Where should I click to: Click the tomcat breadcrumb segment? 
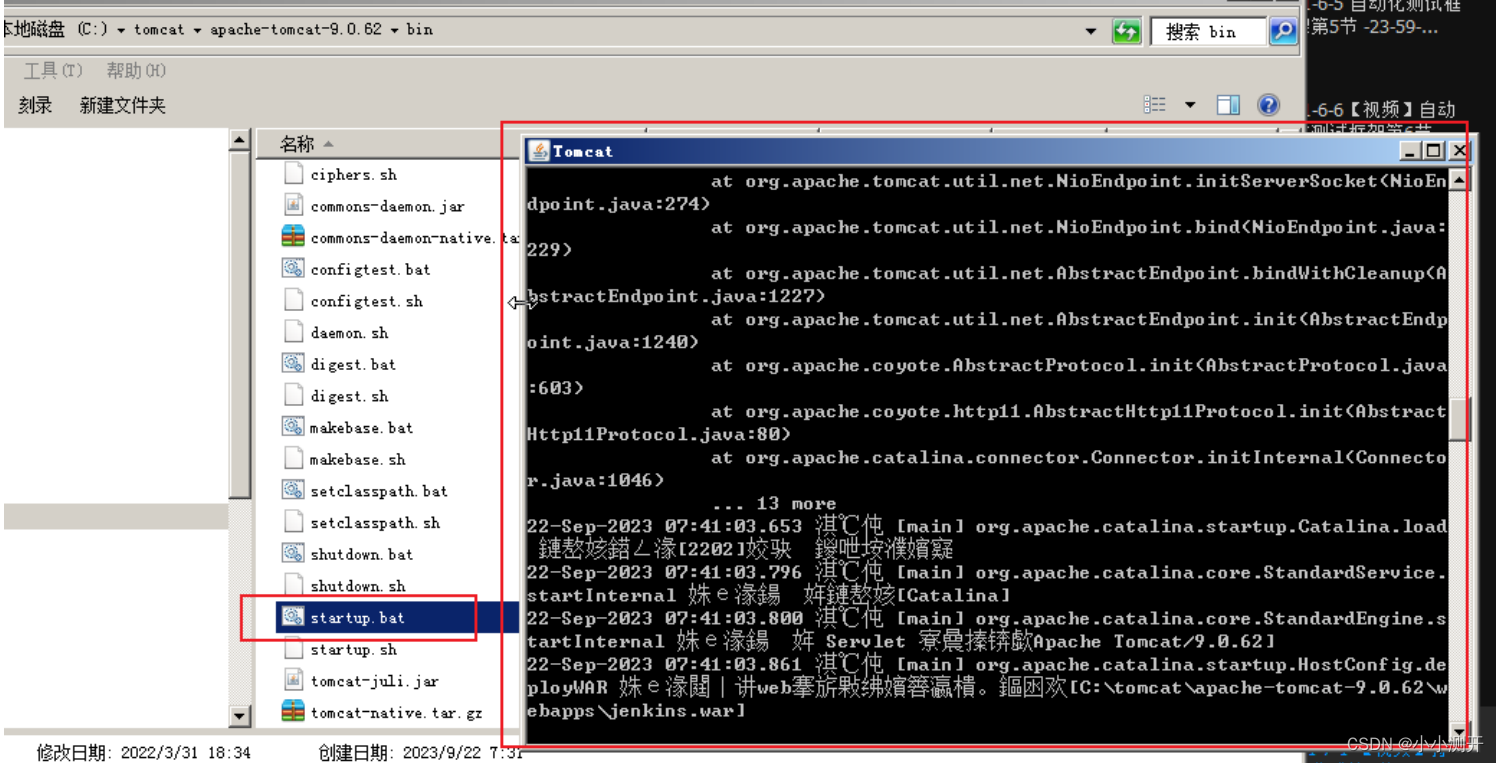159,30
